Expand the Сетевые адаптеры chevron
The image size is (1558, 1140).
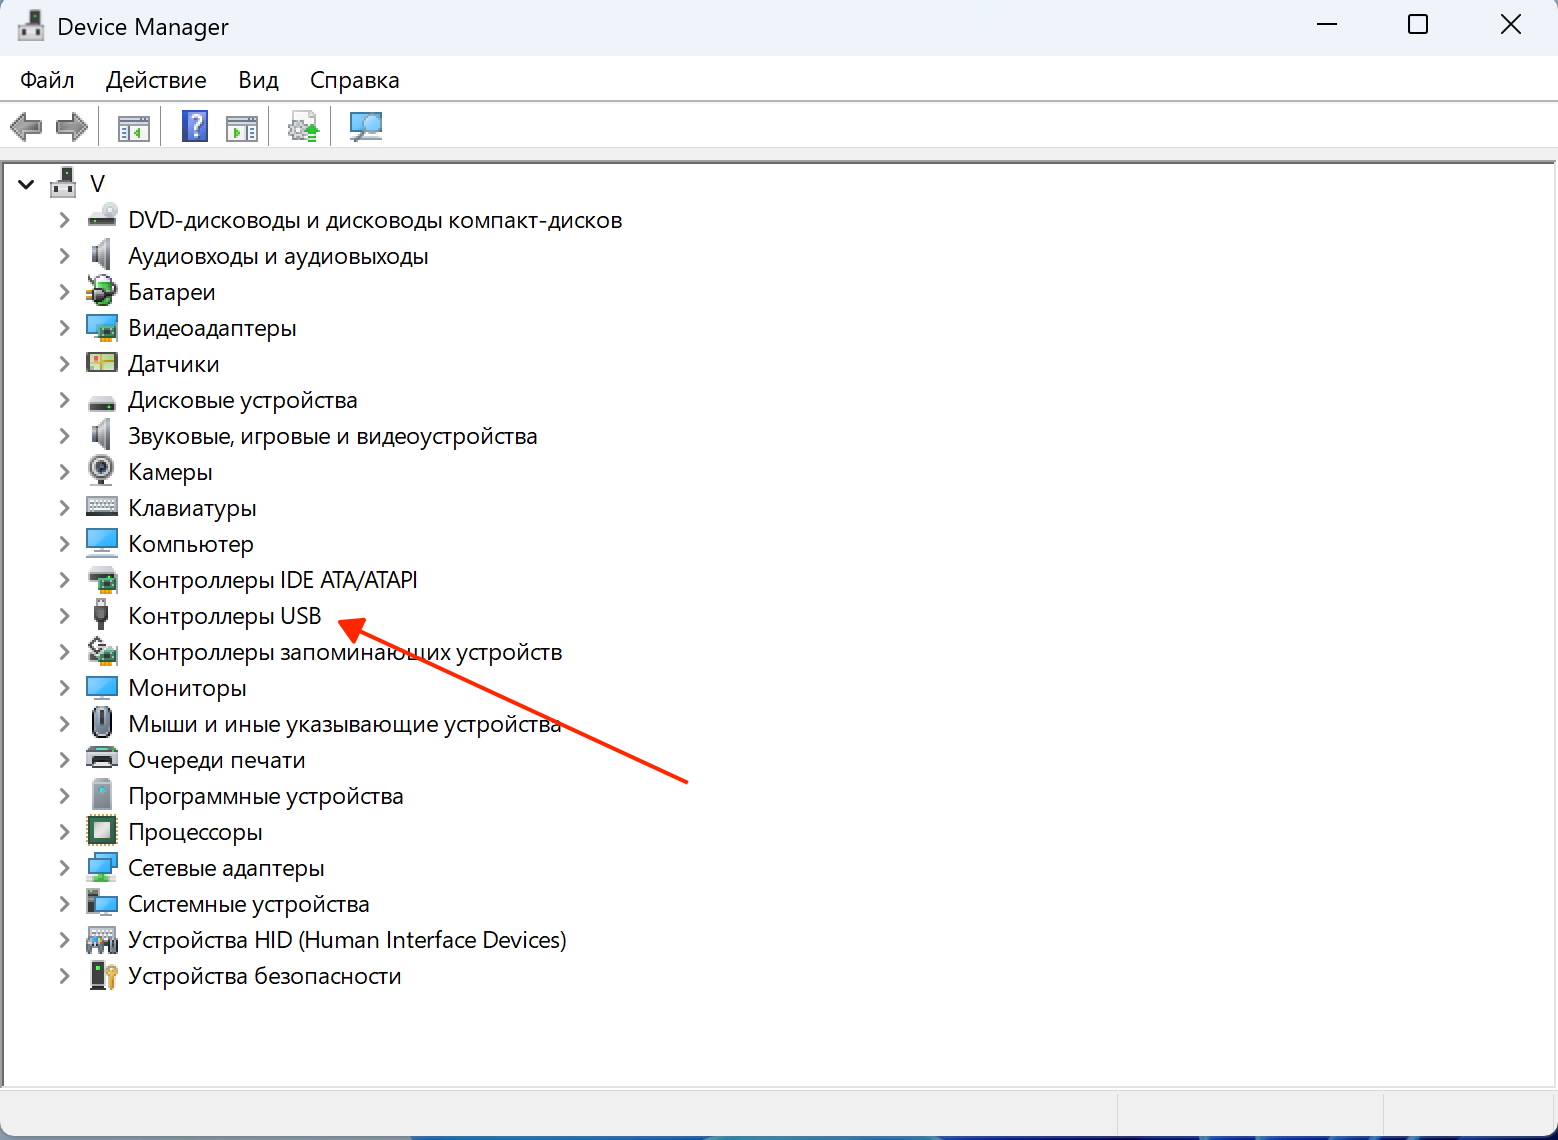coord(64,868)
